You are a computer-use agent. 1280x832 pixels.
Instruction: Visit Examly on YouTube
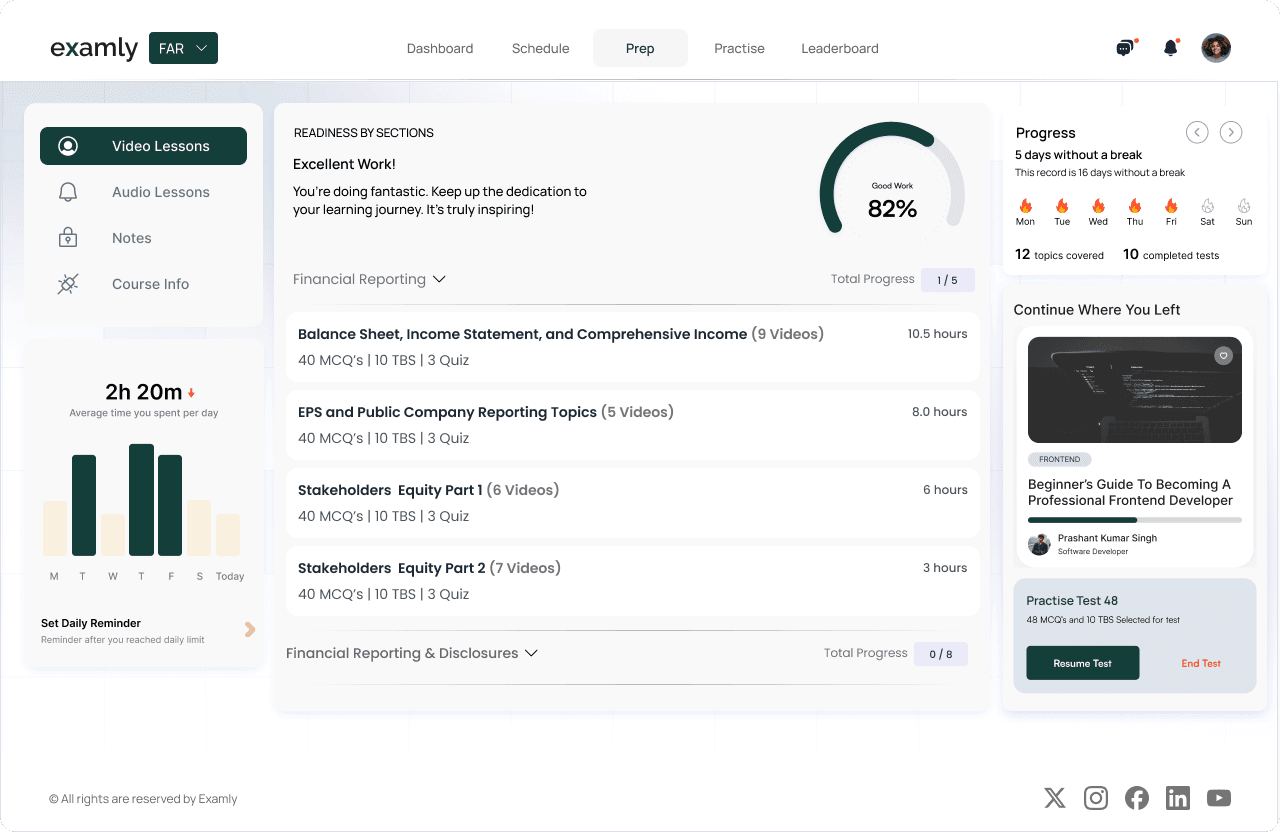pyautogui.click(x=1218, y=798)
